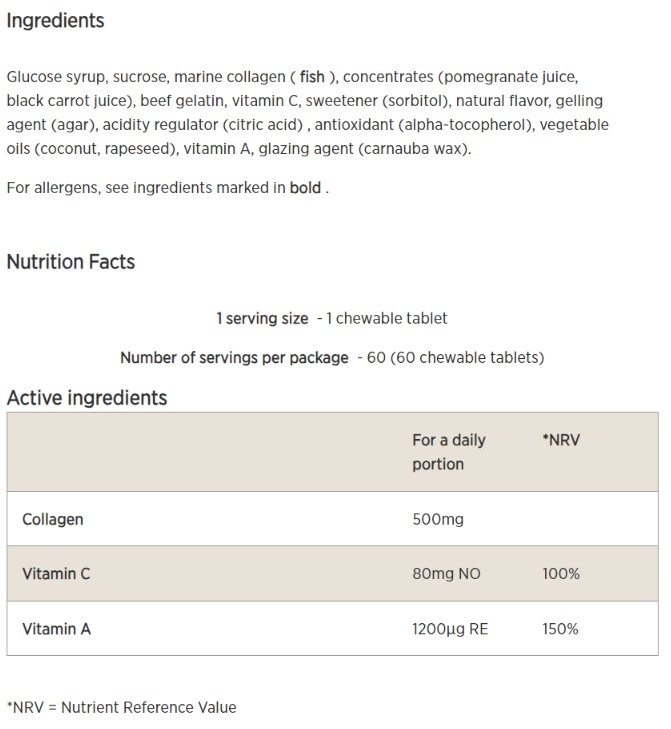This screenshot has height=729, width=671.
Task: Click the 100% NRV value
Action: (x=561, y=574)
